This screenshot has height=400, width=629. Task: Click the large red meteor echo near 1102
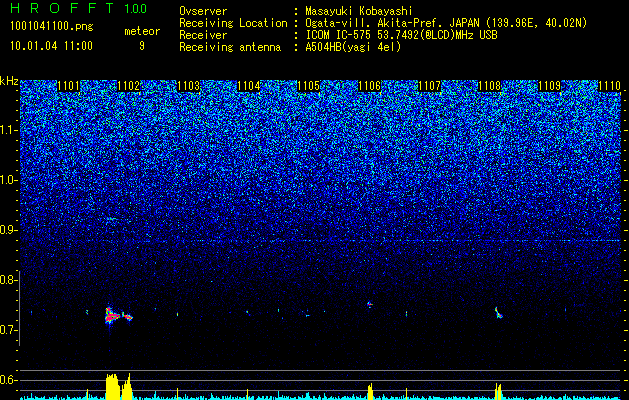coord(112,316)
